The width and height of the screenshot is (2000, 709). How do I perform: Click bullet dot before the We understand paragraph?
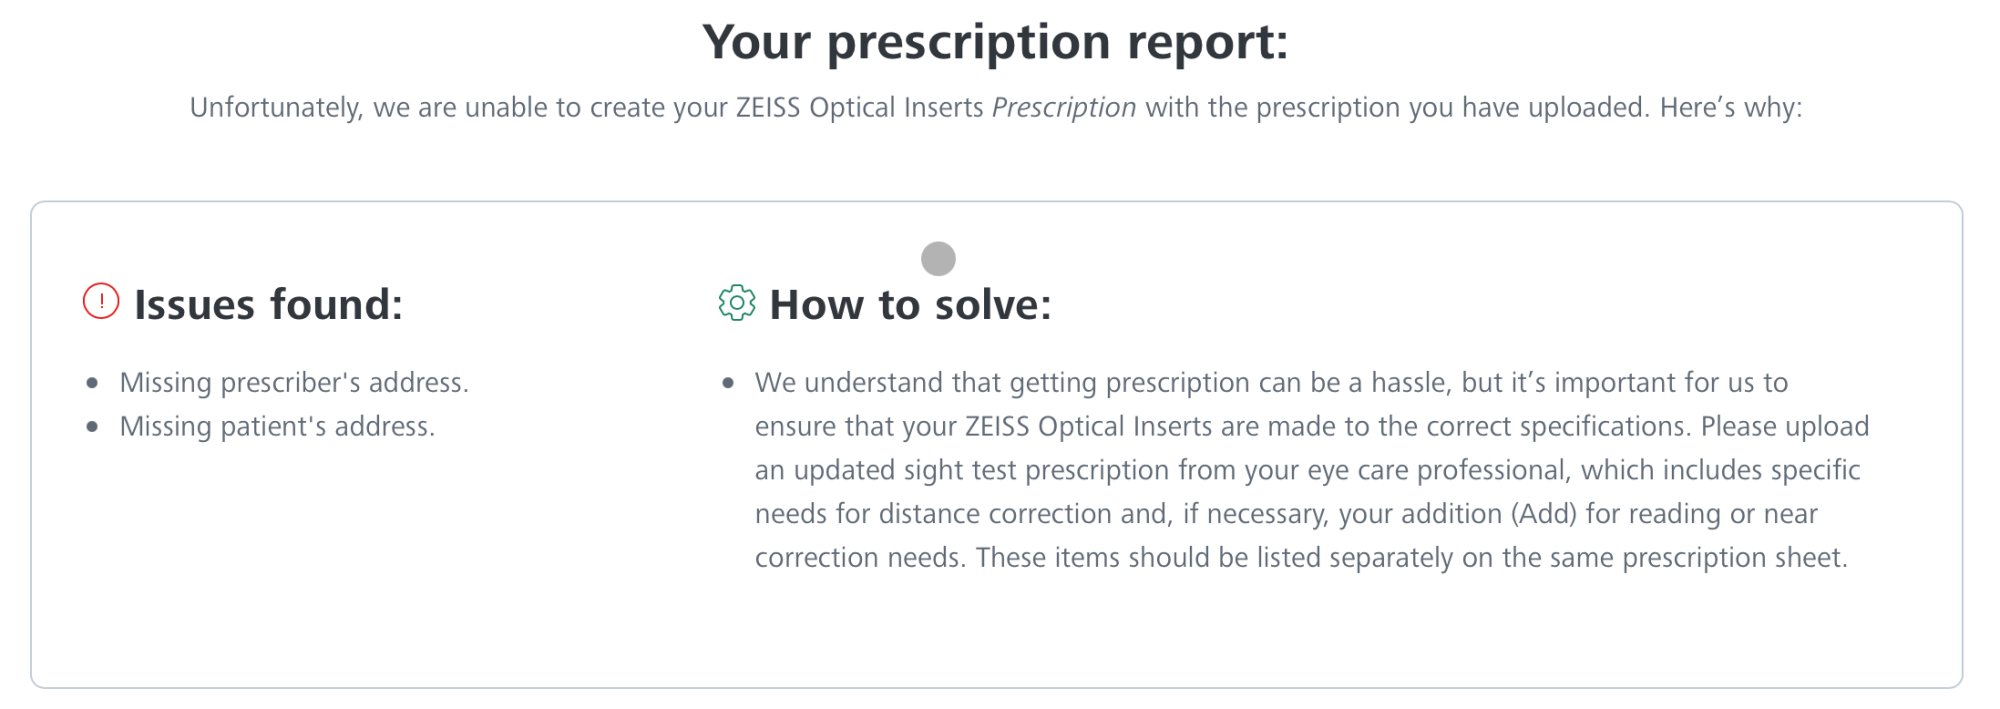[728, 383]
